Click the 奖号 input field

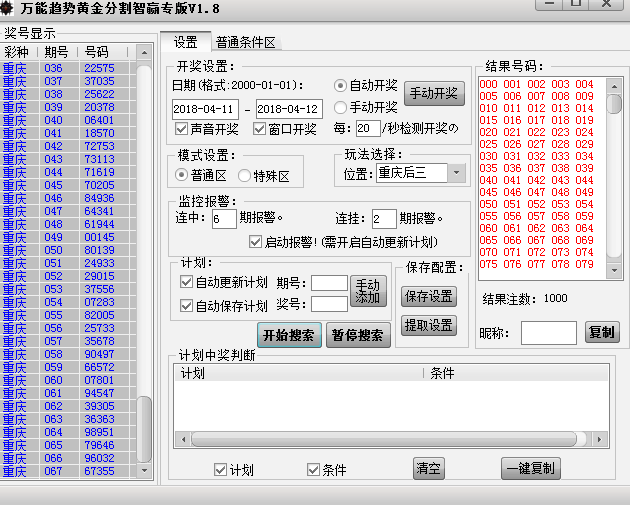tap(329, 304)
